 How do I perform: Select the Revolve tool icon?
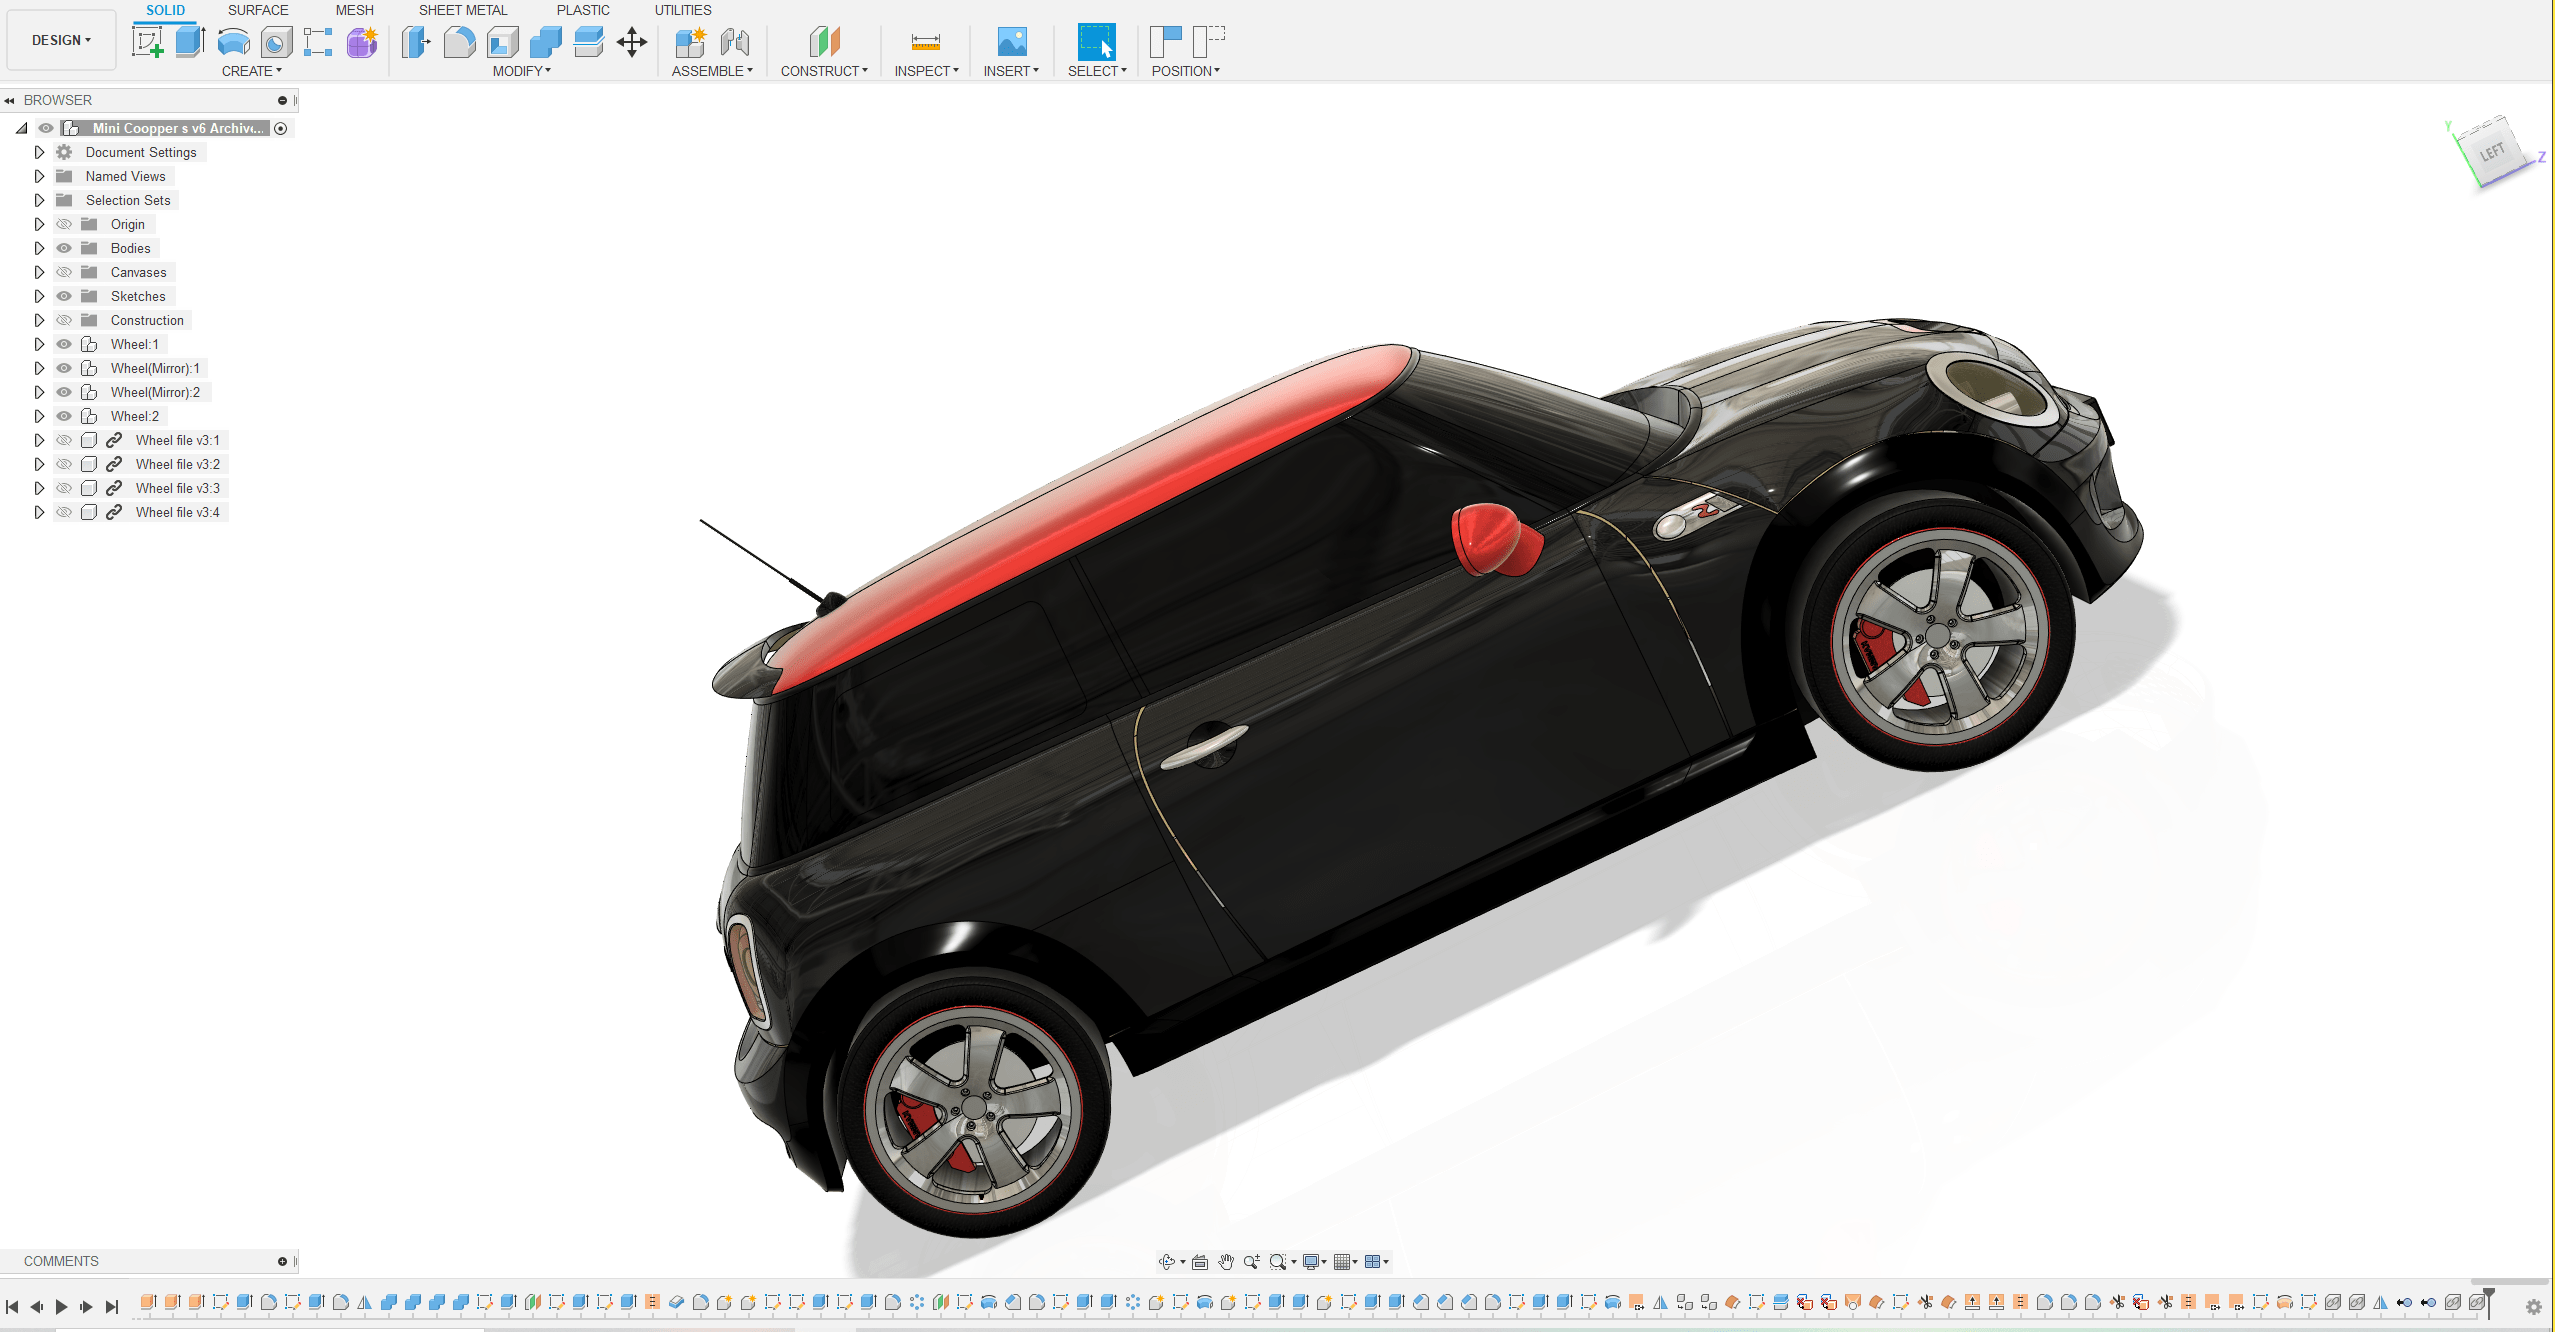233,42
